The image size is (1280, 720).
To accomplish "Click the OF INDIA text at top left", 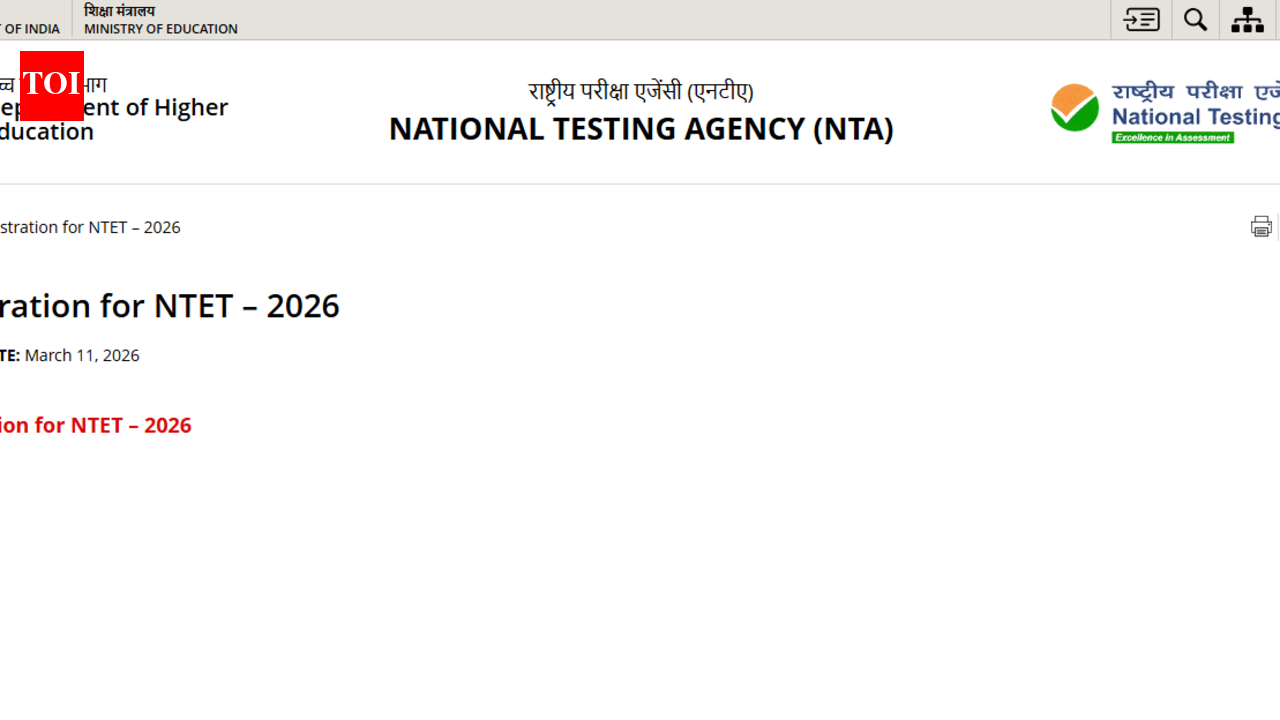I will click(x=30, y=29).
